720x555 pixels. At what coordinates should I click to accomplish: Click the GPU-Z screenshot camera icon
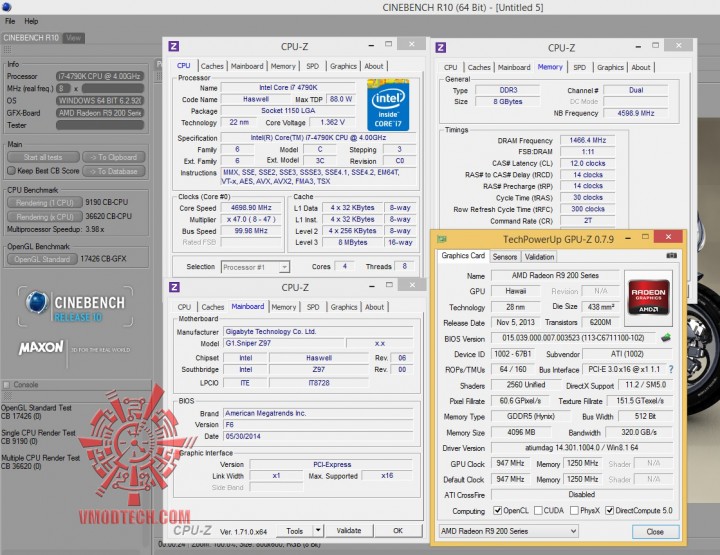[671, 256]
